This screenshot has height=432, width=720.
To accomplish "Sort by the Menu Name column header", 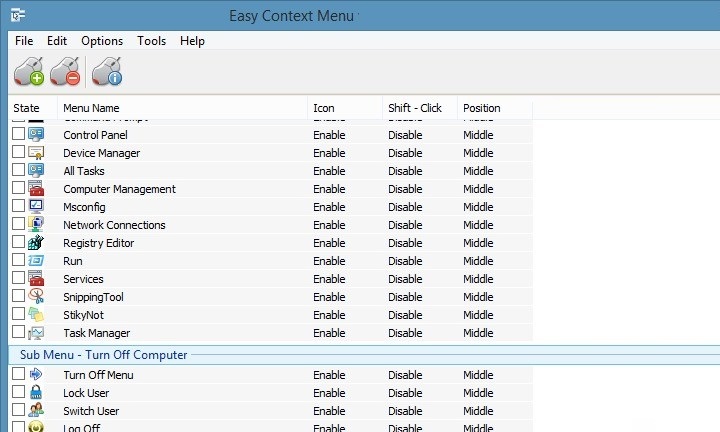I will click(182, 108).
